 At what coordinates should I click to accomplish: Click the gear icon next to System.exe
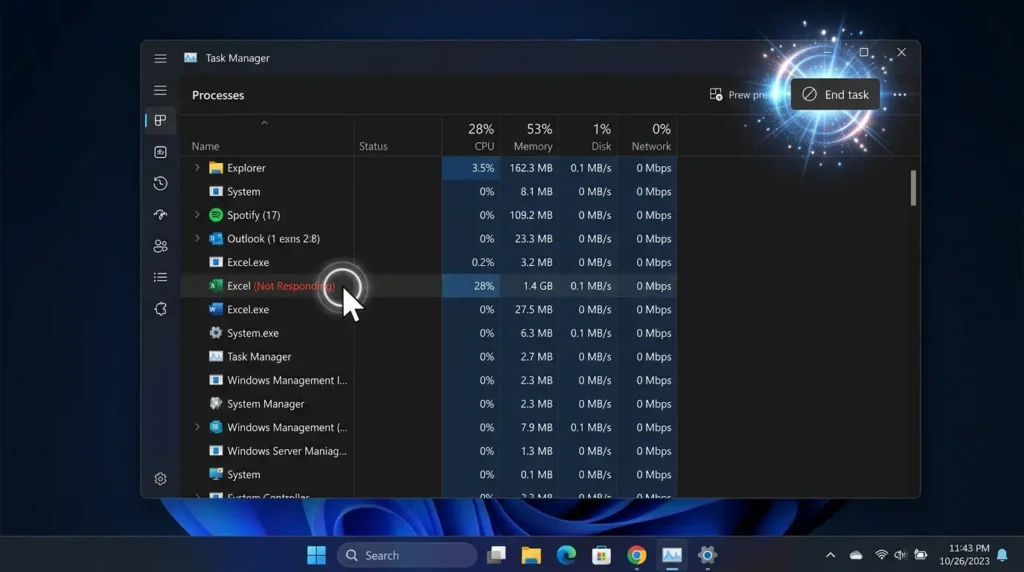pos(216,332)
